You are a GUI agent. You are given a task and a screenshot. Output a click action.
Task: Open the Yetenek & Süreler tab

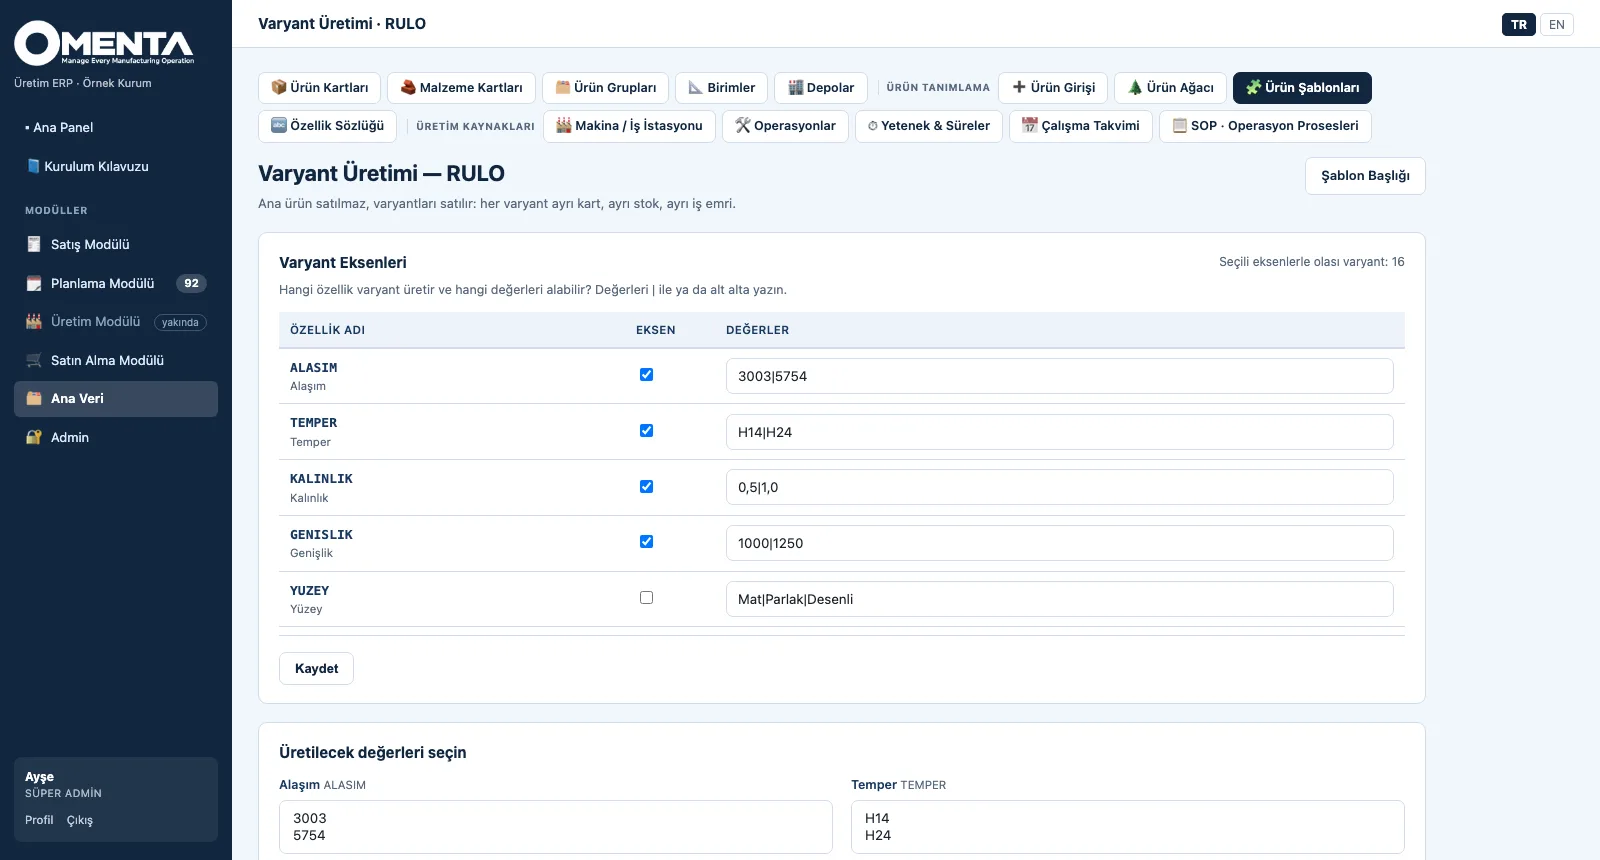pyautogui.click(x=929, y=126)
